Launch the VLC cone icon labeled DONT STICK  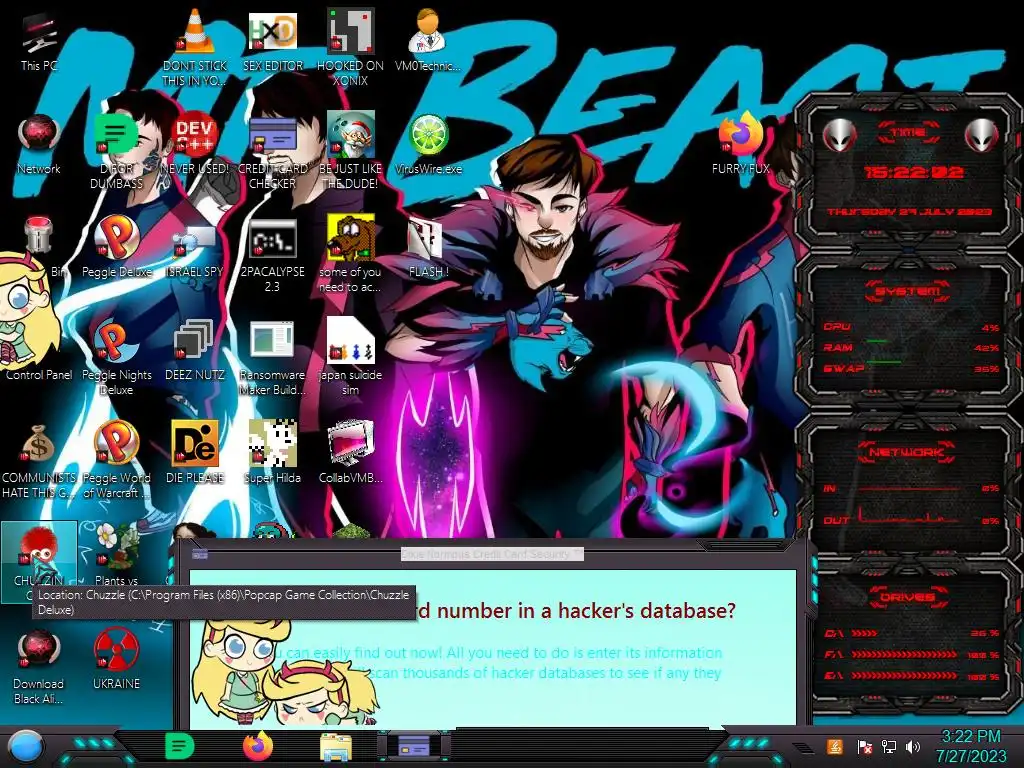click(195, 48)
